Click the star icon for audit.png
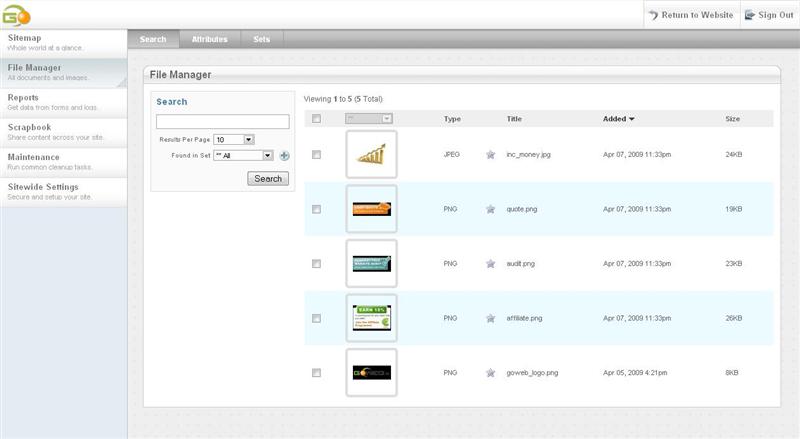 tap(490, 264)
